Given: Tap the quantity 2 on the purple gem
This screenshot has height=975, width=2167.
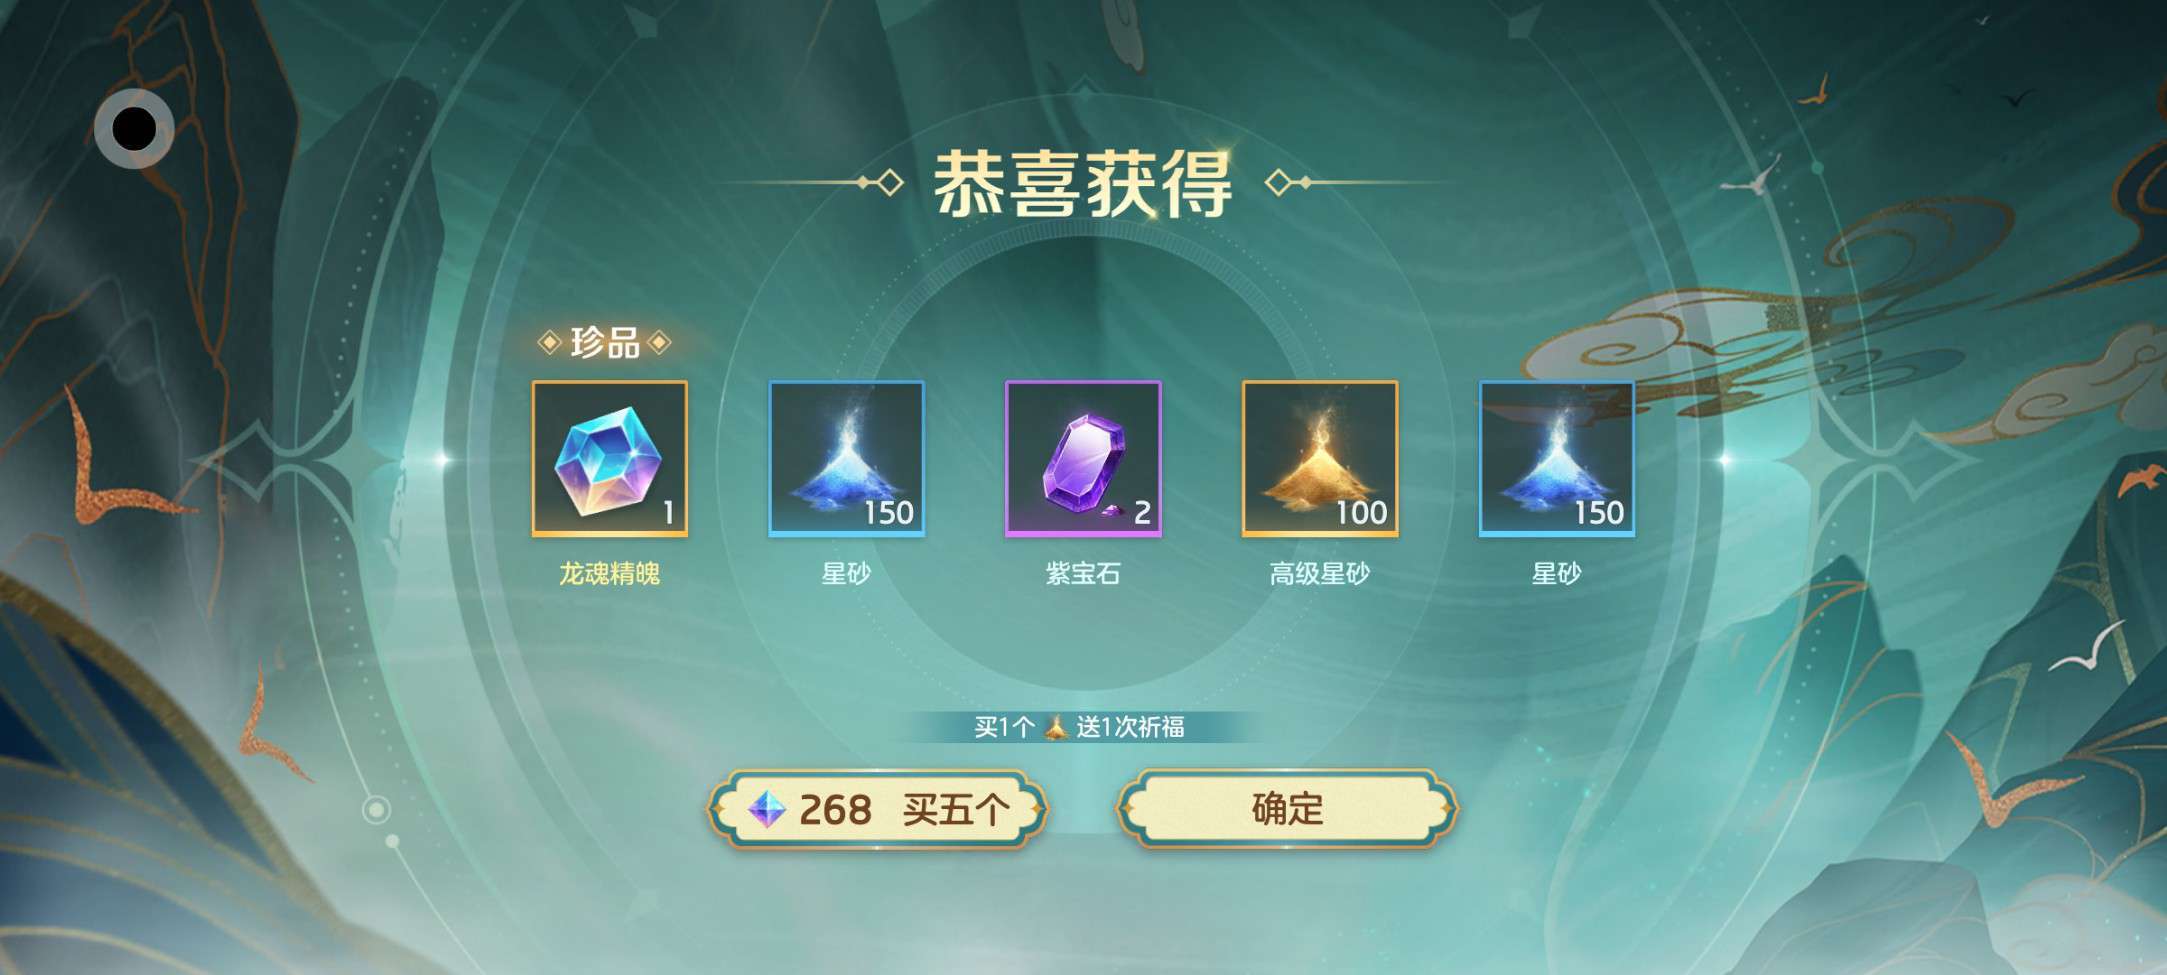Looking at the screenshot, I should tap(1142, 513).
